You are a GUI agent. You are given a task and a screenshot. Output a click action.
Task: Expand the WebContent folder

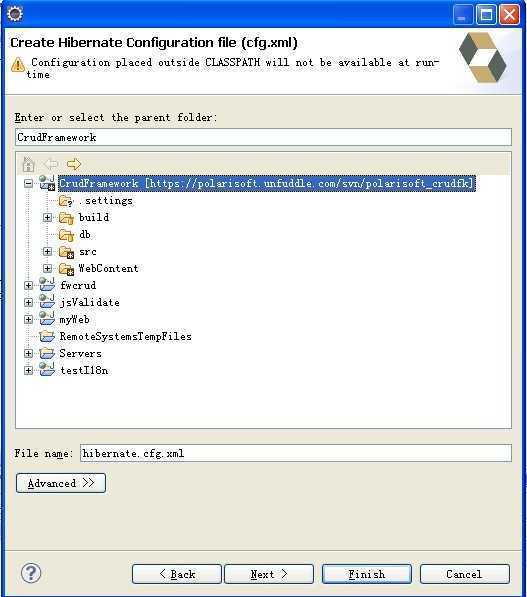tap(47, 268)
